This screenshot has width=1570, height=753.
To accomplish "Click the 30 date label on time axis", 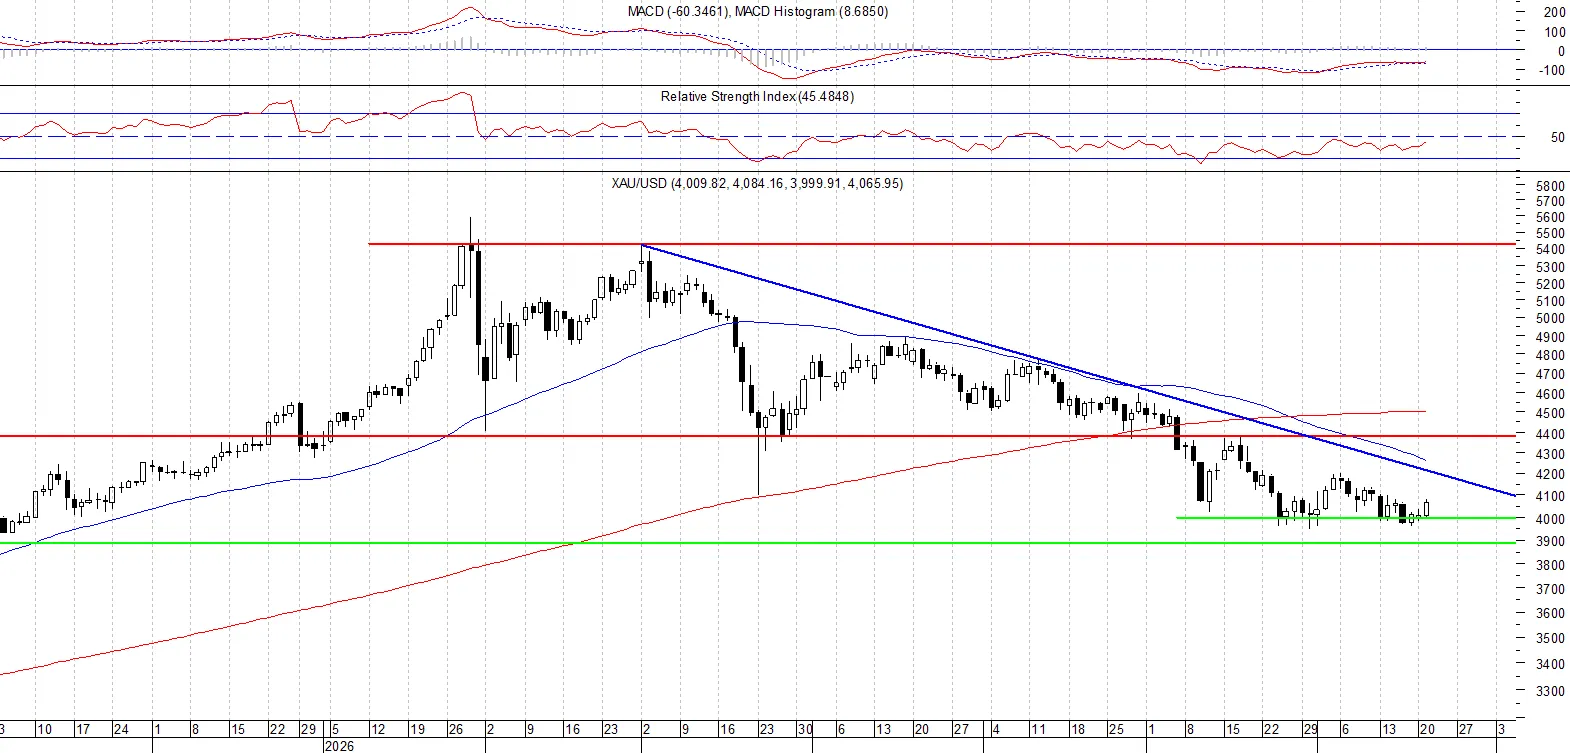I will [x=805, y=730].
